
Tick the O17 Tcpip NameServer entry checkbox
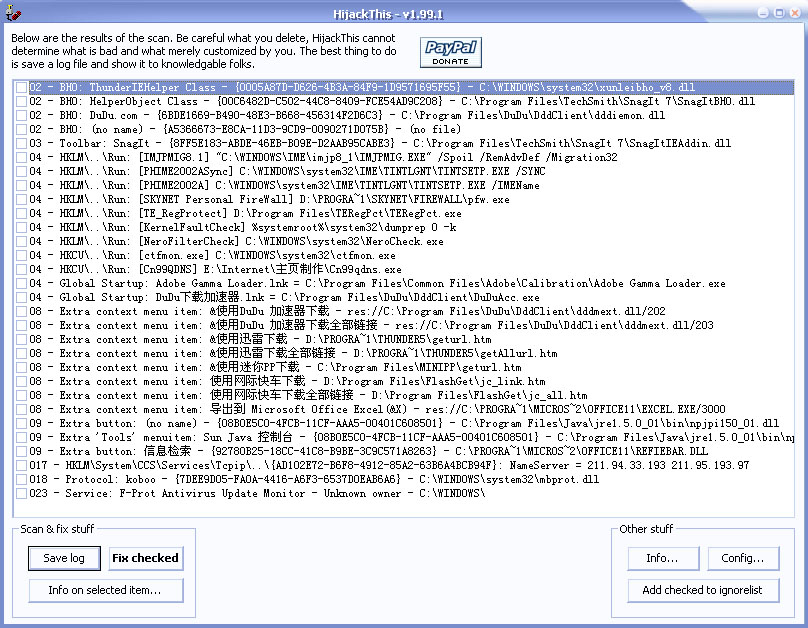[21, 466]
